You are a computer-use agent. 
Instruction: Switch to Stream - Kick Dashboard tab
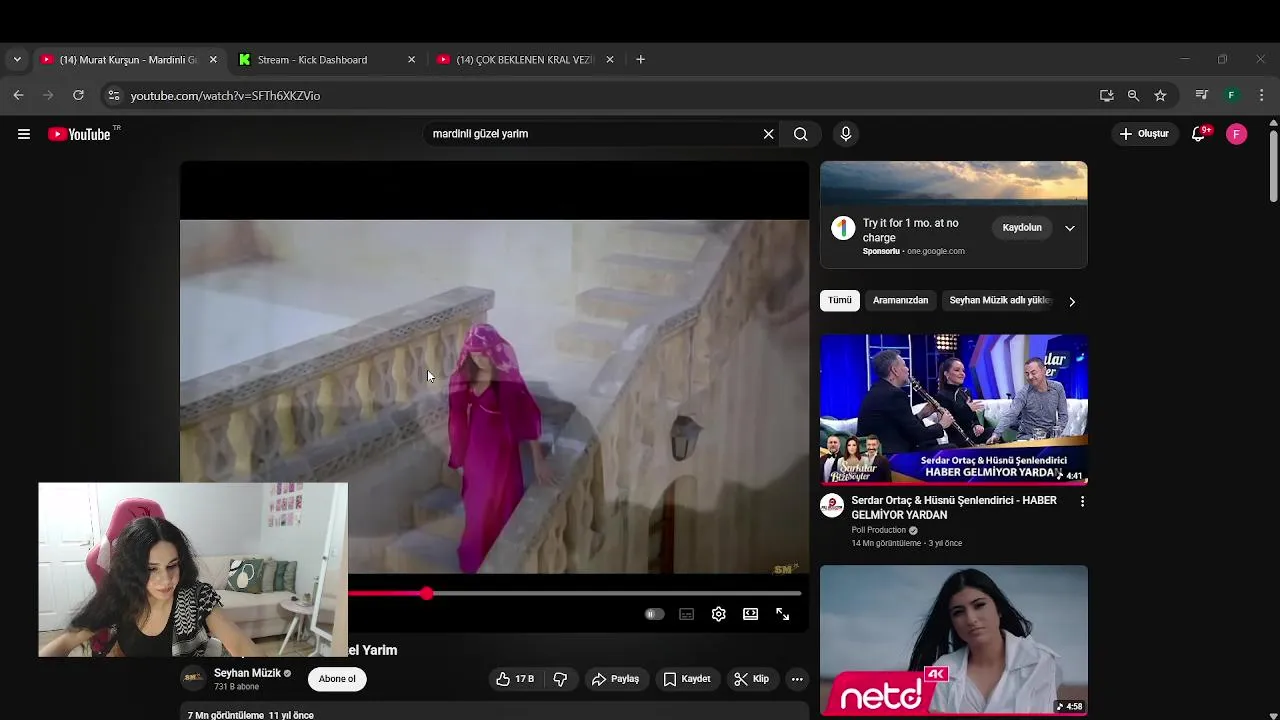click(x=325, y=60)
